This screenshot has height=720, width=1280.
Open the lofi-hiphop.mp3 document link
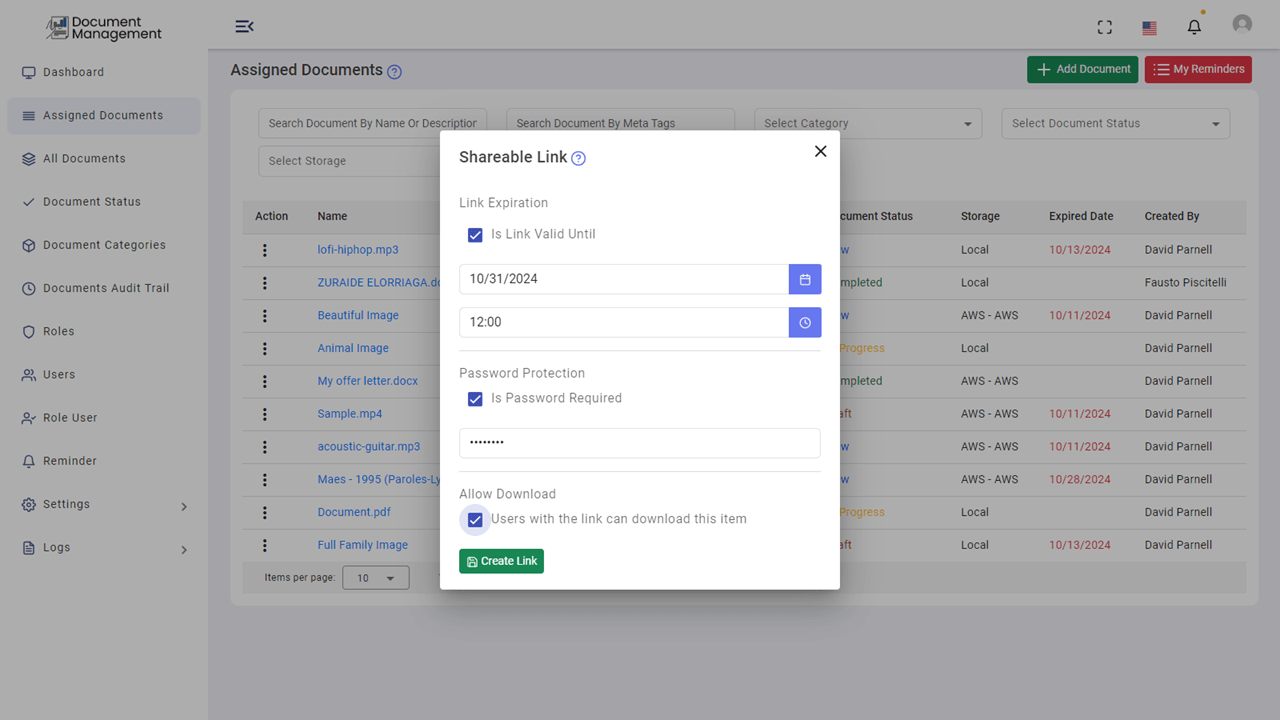click(357, 249)
